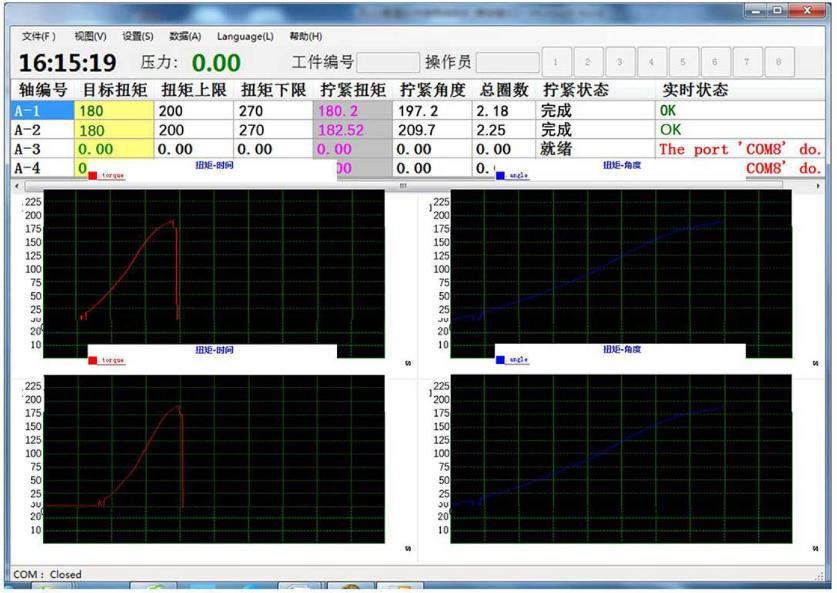Open the 设置(S) menu
The width and height of the screenshot is (837, 593).
click(x=137, y=36)
